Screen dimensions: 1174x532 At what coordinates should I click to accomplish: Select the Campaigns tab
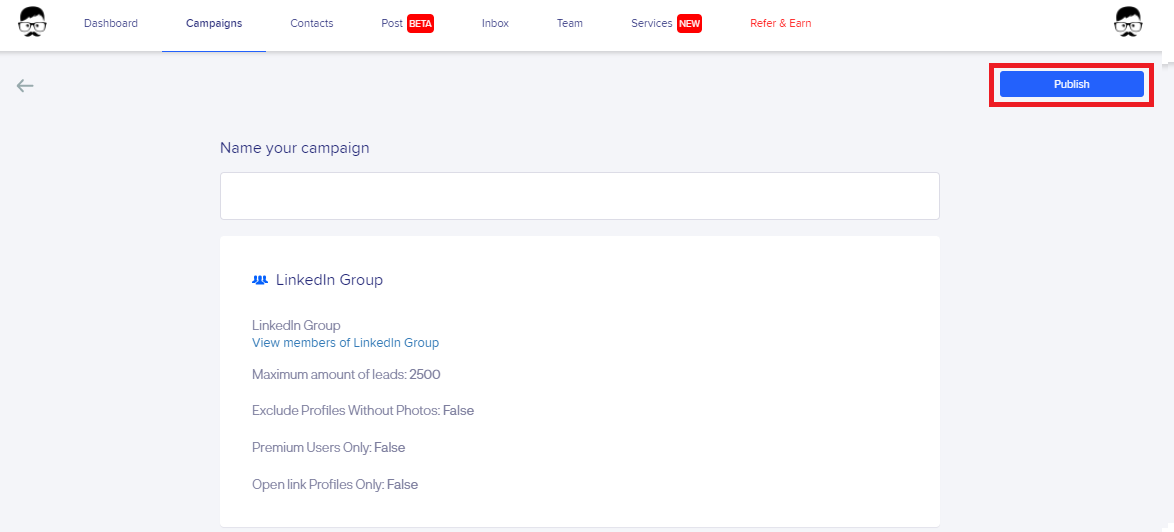point(214,23)
